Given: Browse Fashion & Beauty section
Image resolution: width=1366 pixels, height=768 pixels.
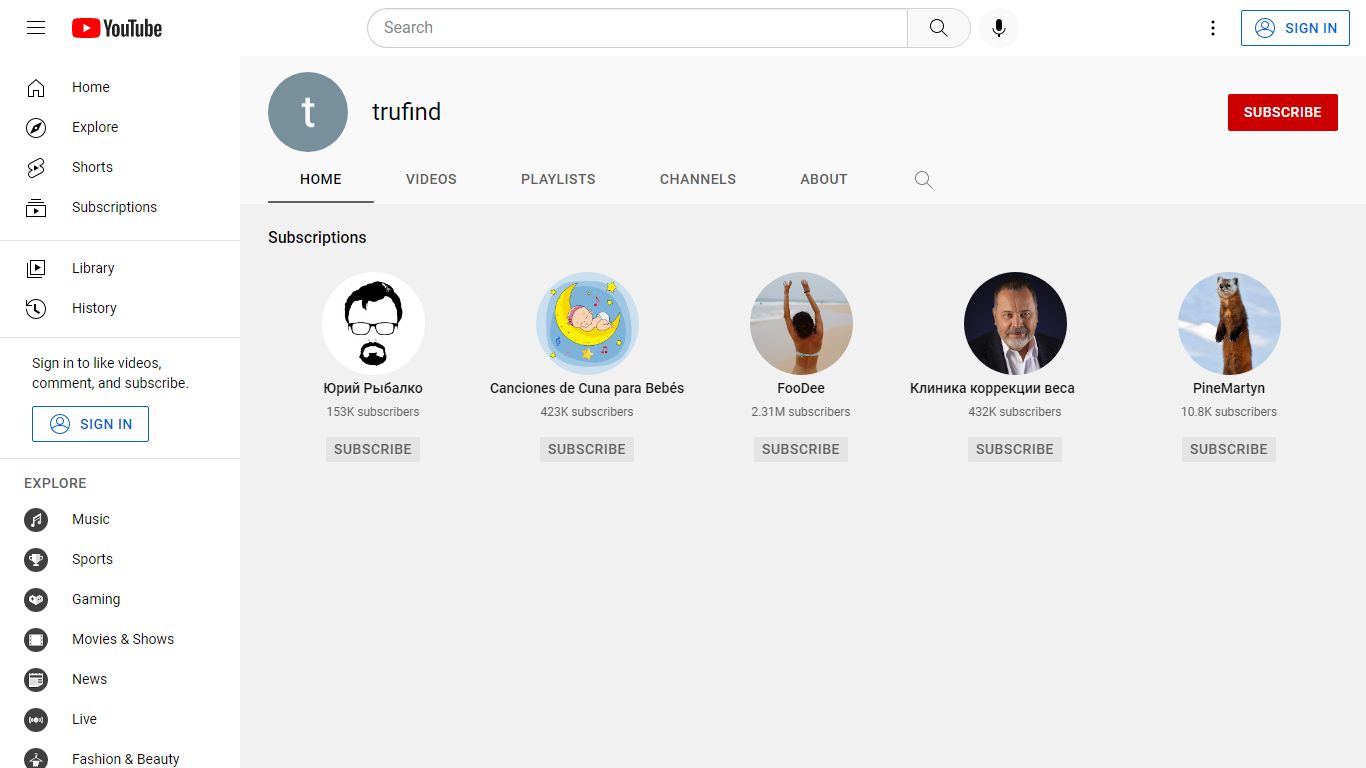Looking at the screenshot, I should pos(120,755).
